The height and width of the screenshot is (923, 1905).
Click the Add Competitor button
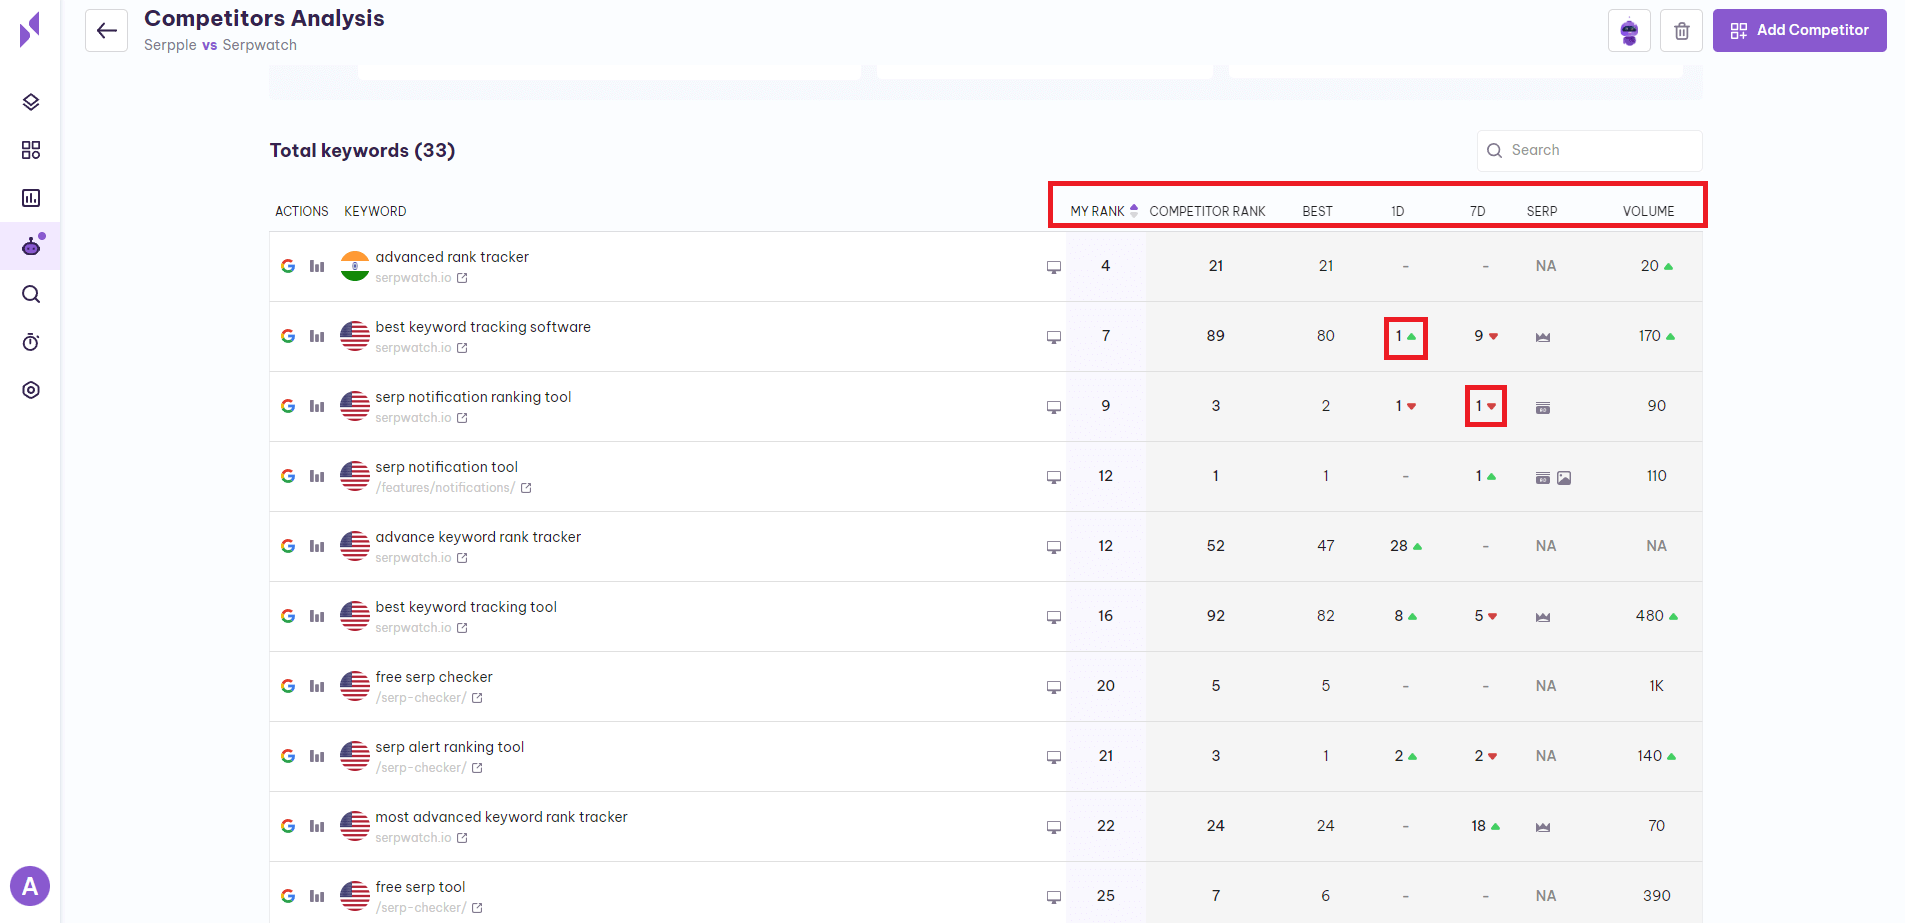coord(1799,30)
